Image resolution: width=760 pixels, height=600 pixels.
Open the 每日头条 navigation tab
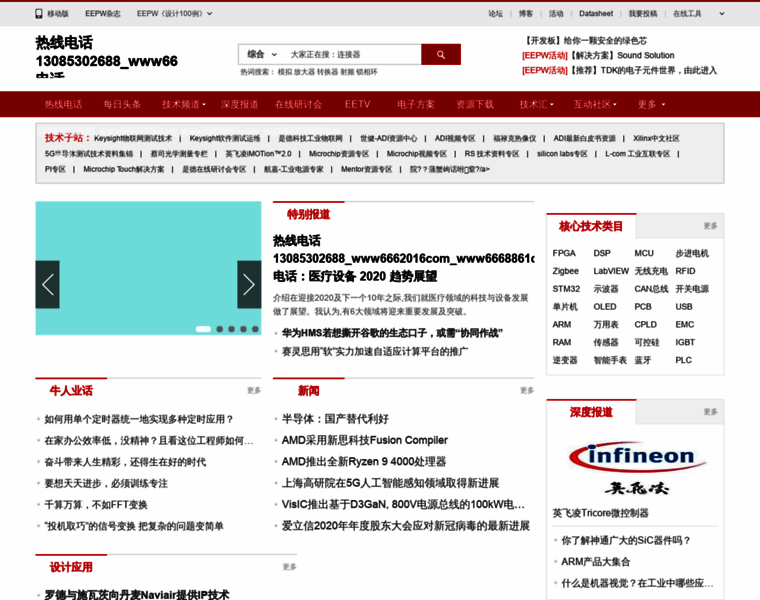pyautogui.click(x=122, y=104)
